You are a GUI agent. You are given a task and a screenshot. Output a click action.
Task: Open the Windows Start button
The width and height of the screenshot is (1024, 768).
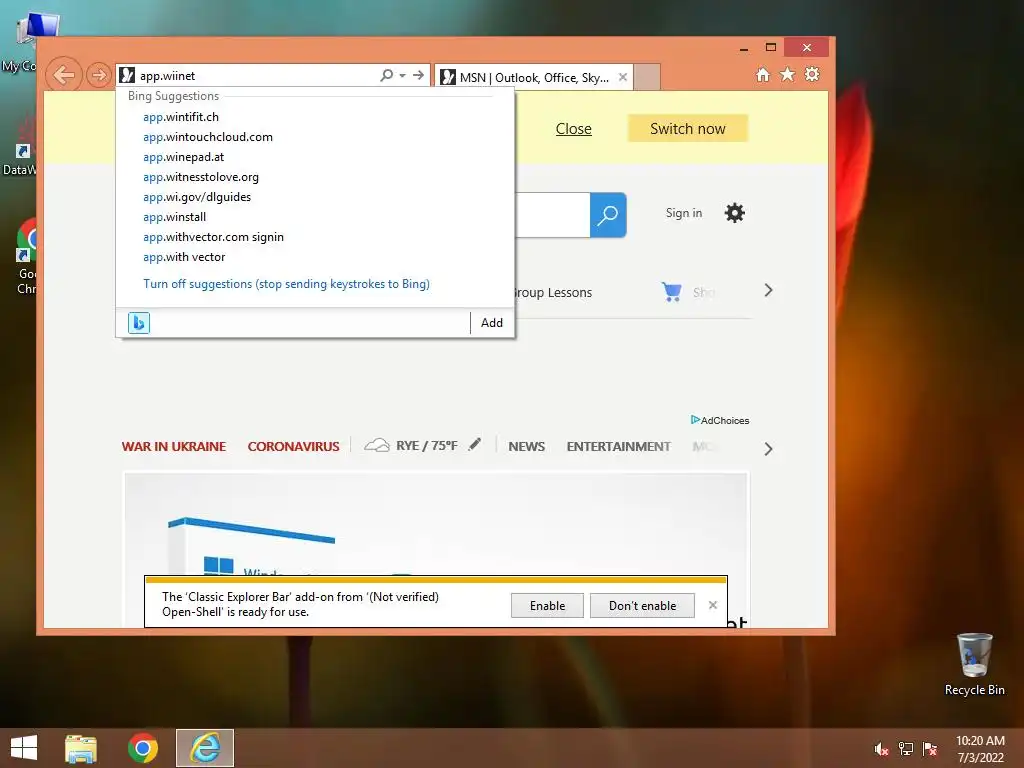click(x=24, y=748)
